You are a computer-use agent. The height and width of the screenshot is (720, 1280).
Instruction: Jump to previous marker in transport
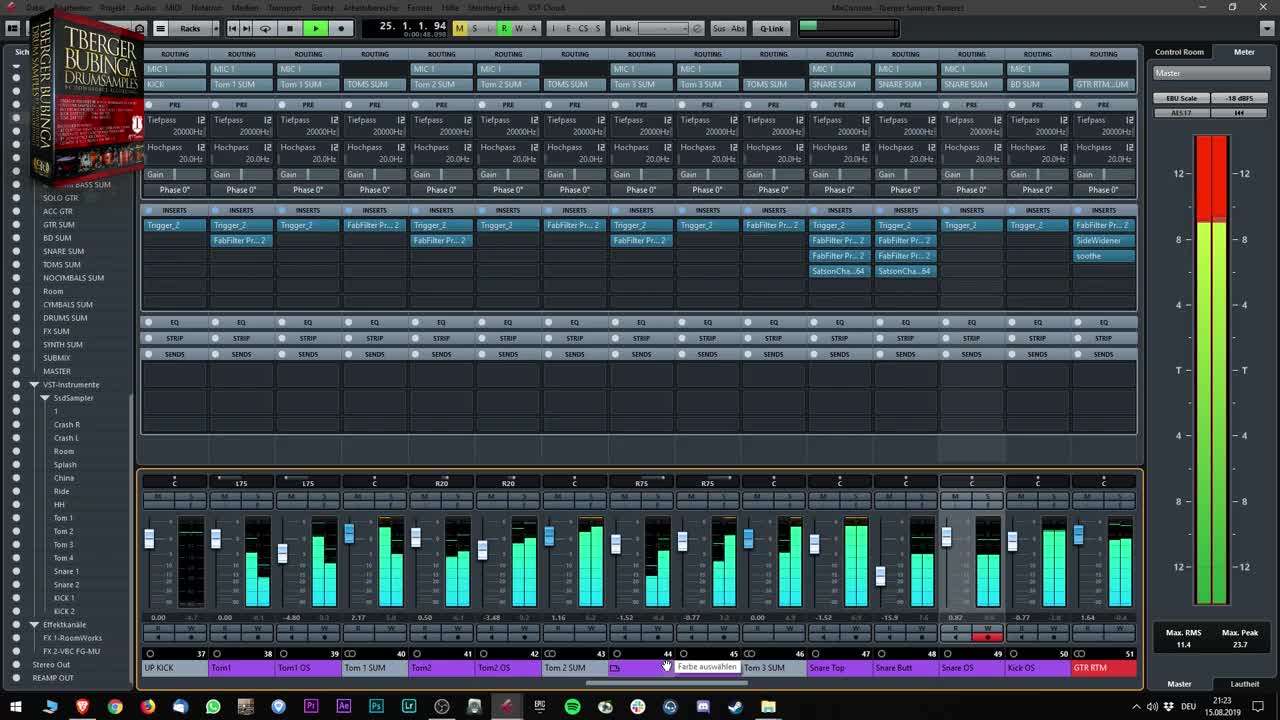(x=233, y=28)
